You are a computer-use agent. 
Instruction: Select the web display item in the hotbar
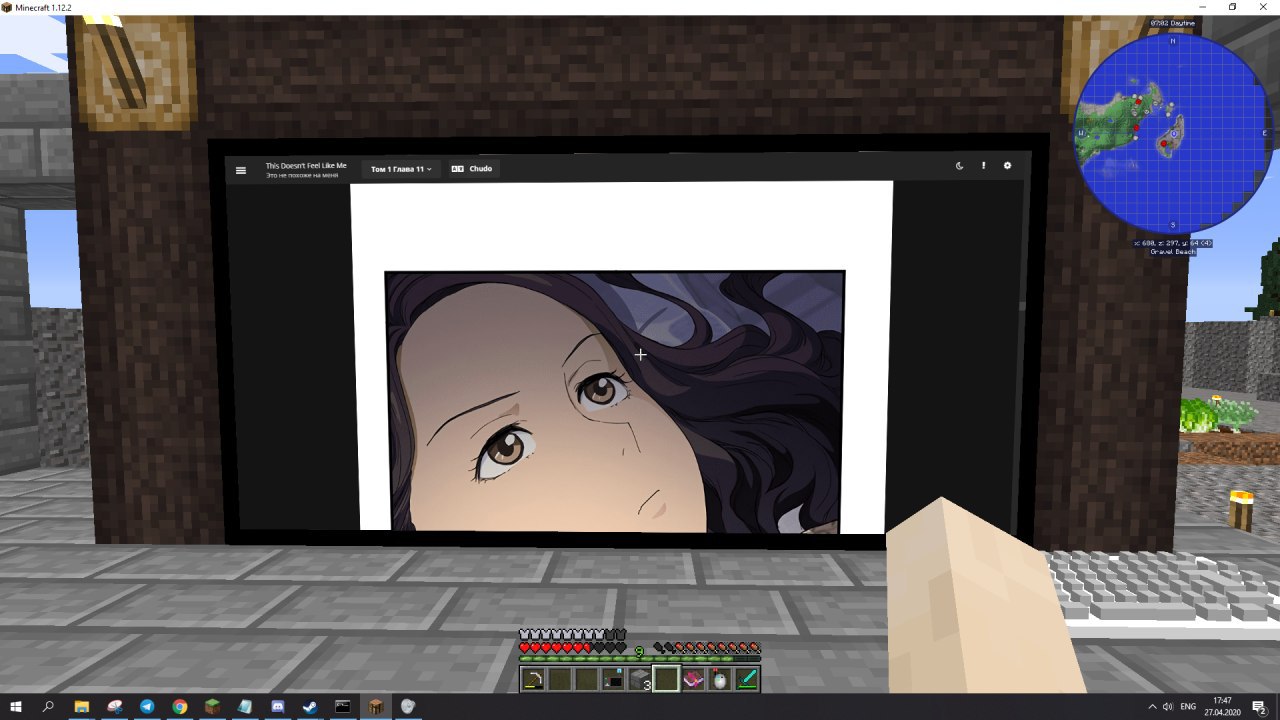click(x=613, y=680)
